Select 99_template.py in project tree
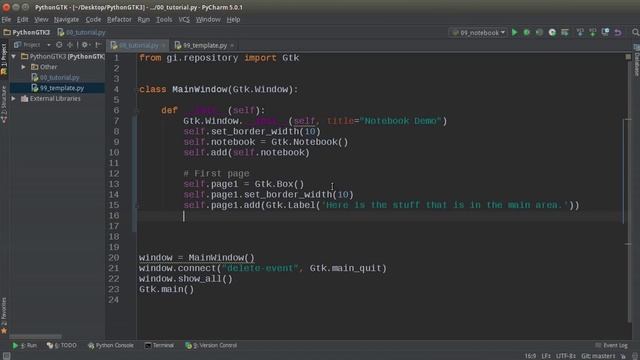 point(62,88)
